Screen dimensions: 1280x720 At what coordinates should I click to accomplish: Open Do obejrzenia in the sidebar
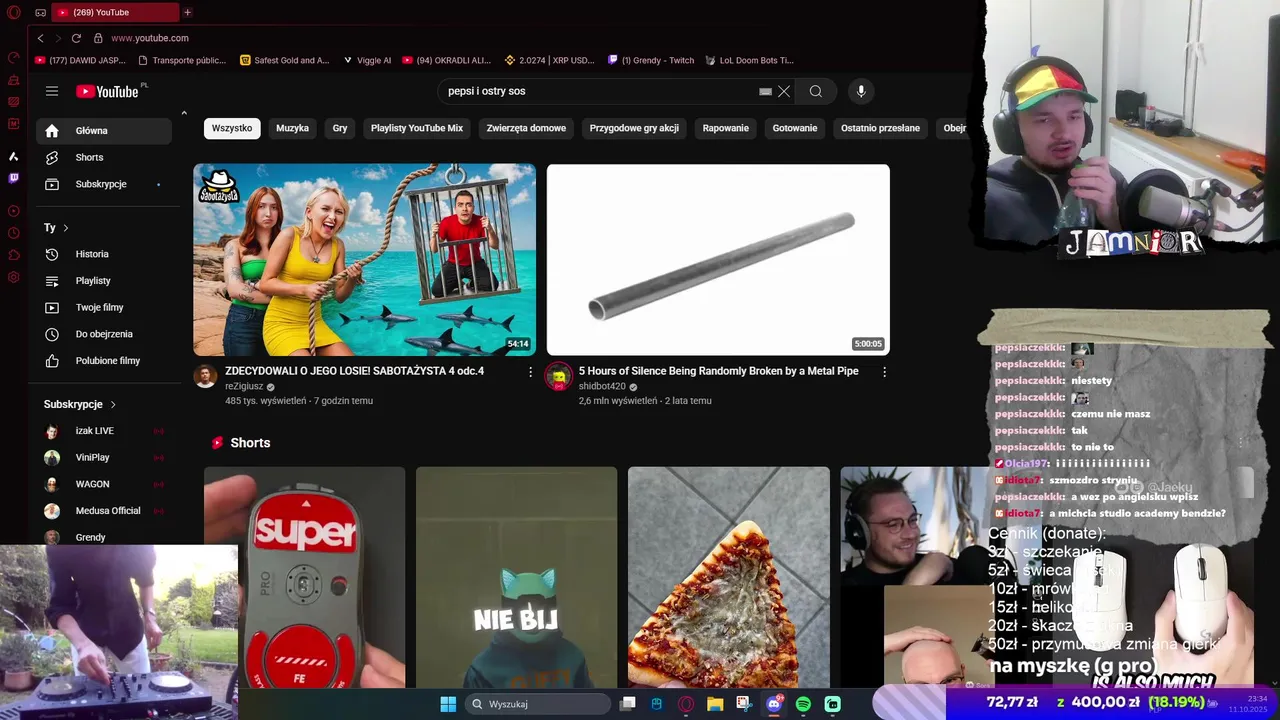click(x=104, y=334)
